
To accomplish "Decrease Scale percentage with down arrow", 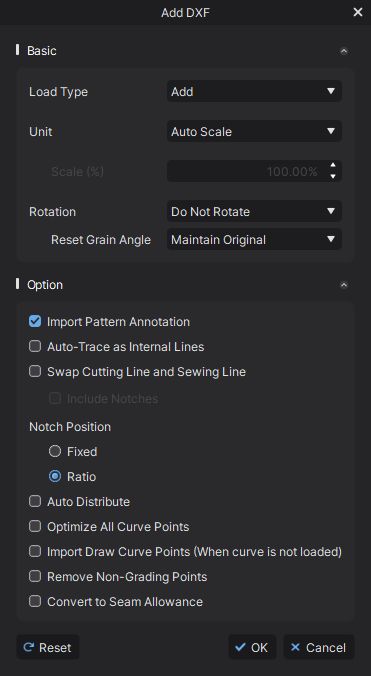I will click(333, 176).
